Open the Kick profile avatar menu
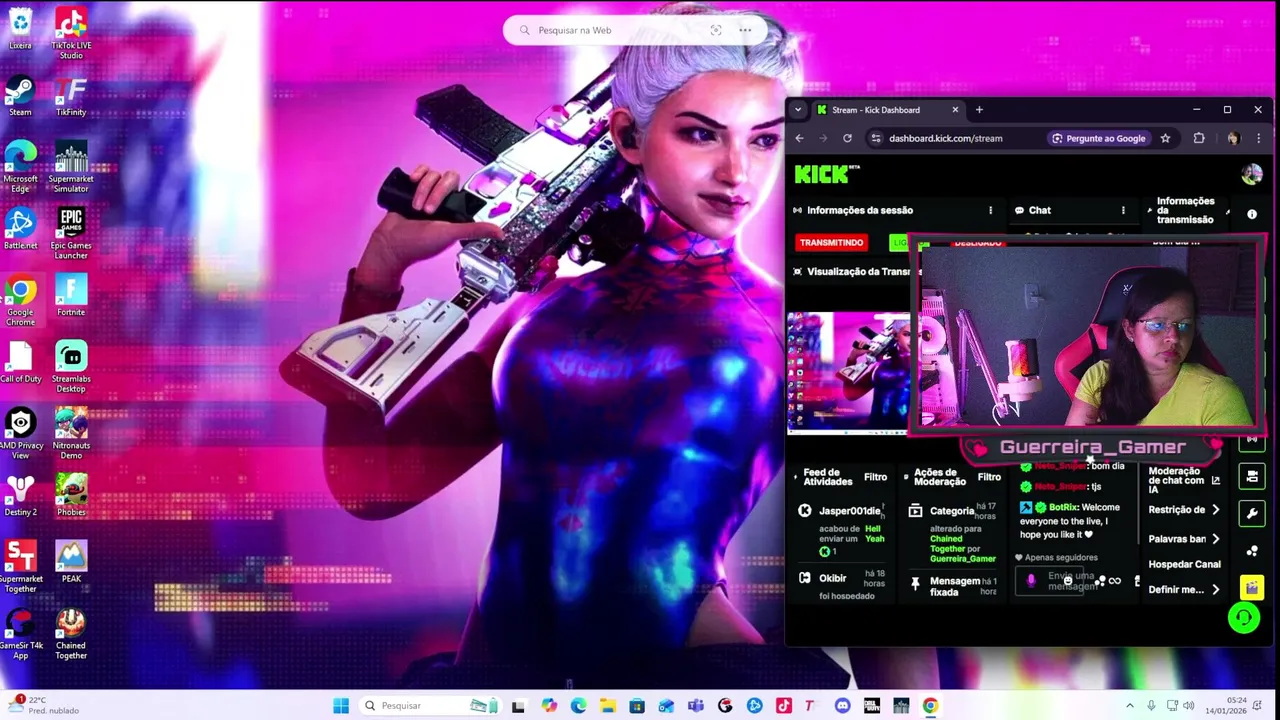 click(x=1251, y=174)
